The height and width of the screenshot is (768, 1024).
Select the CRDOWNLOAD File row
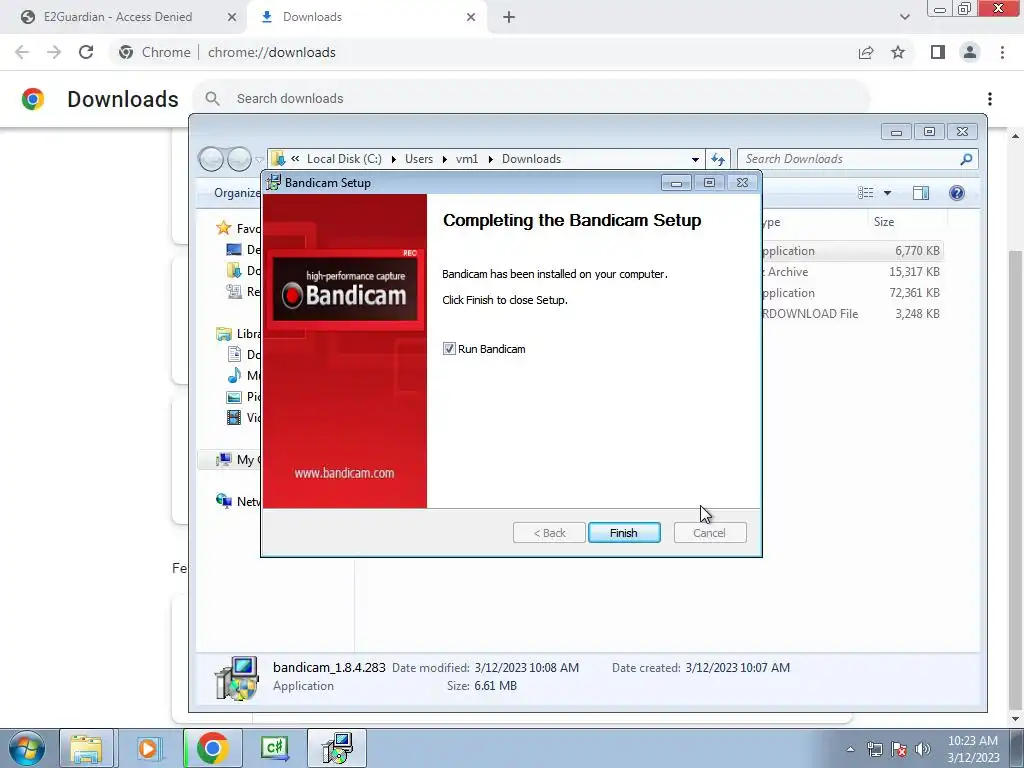click(852, 313)
